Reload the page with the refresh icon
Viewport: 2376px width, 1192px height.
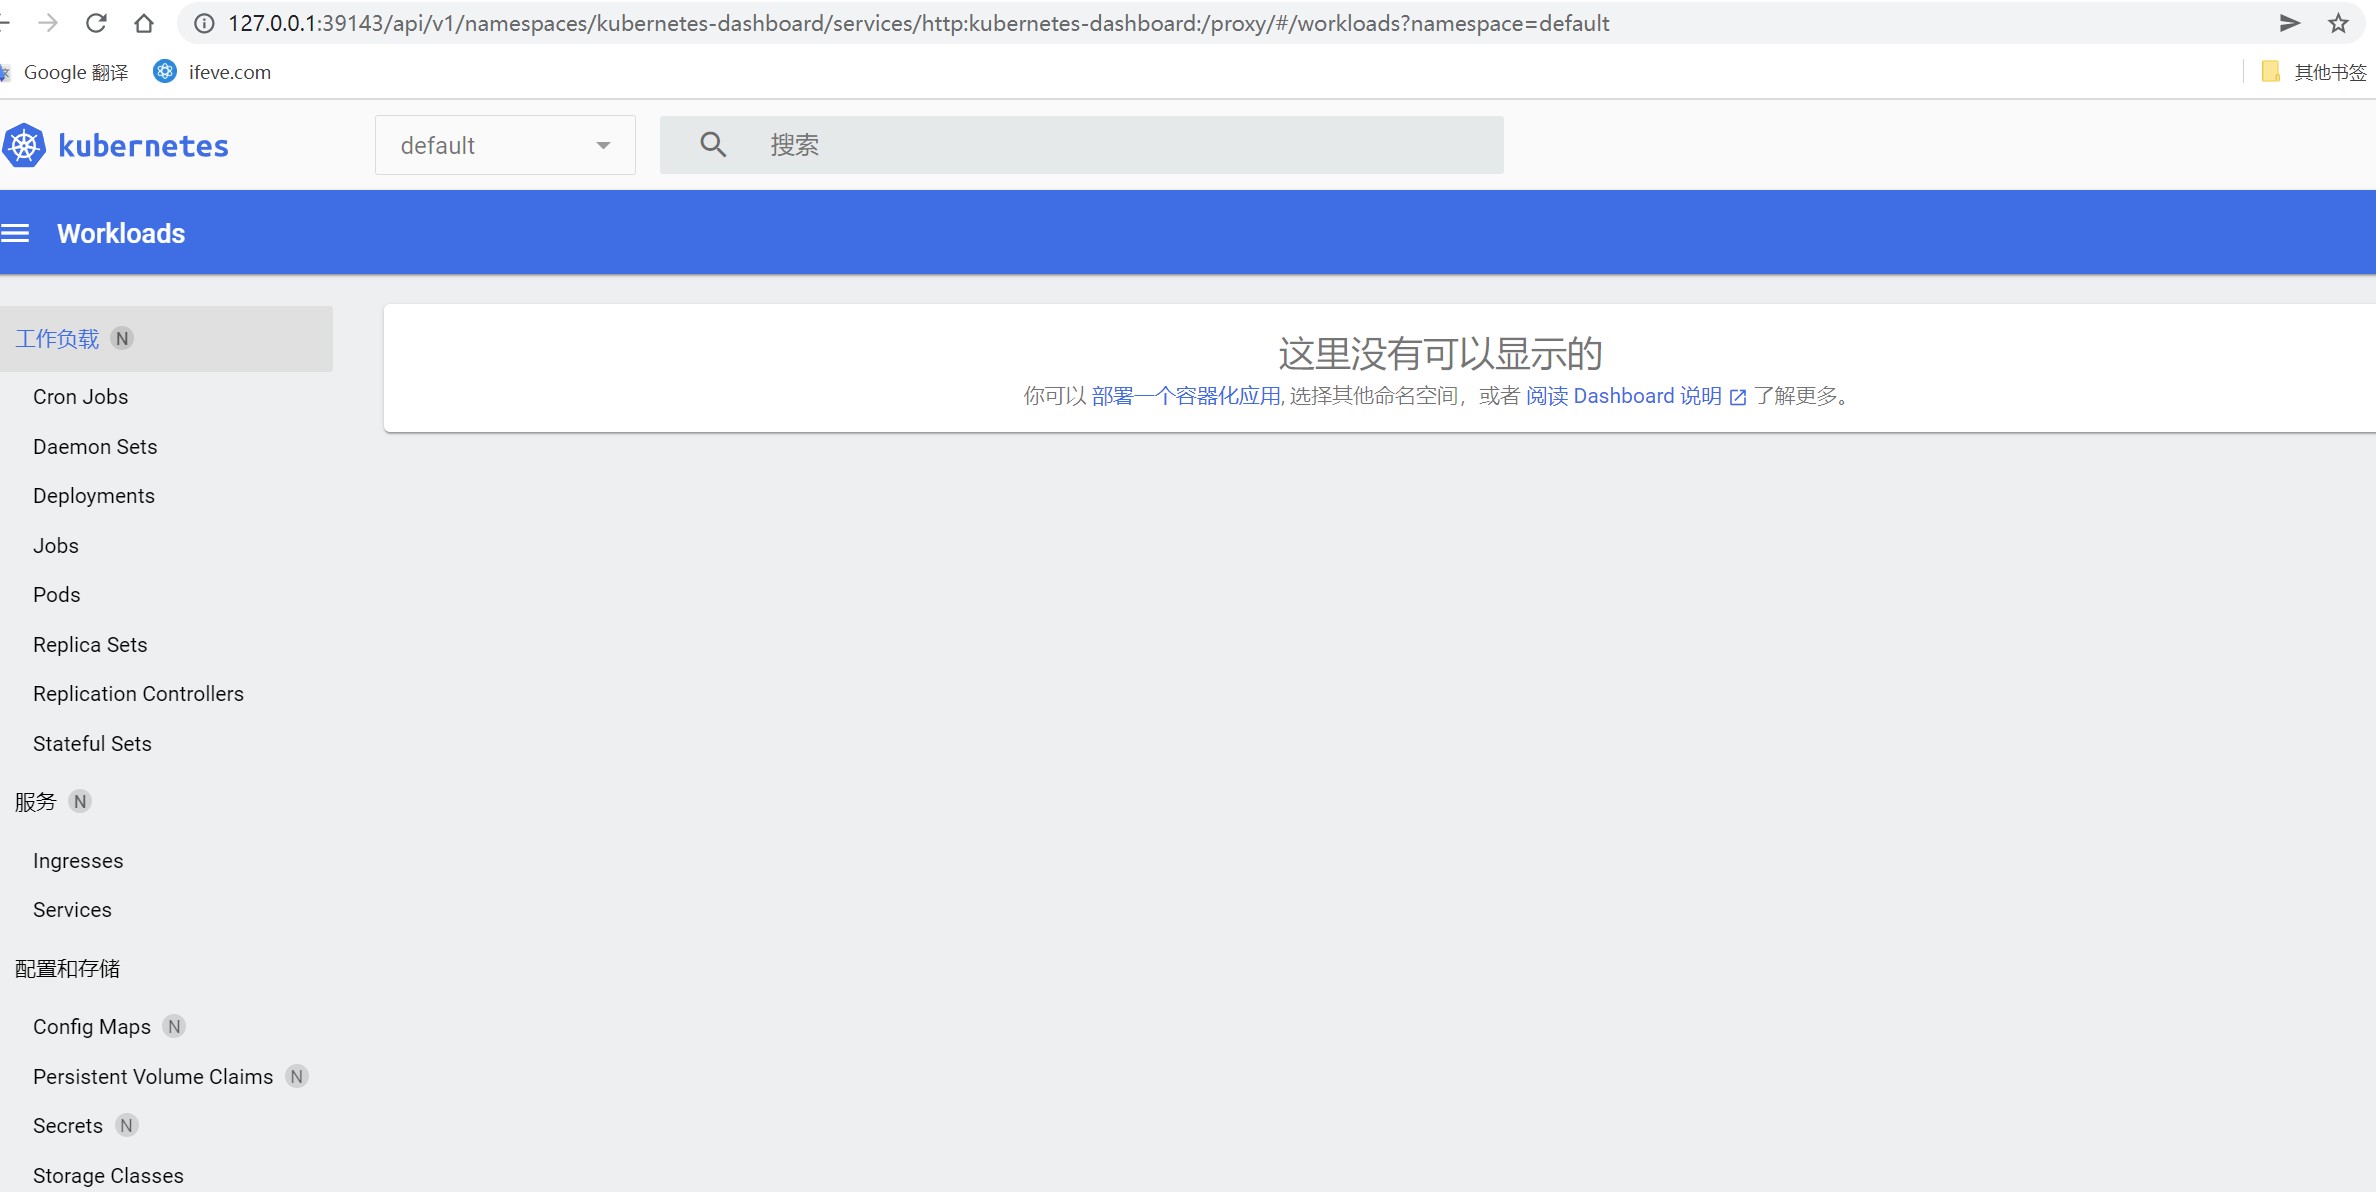pyautogui.click(x=96, y=23)
